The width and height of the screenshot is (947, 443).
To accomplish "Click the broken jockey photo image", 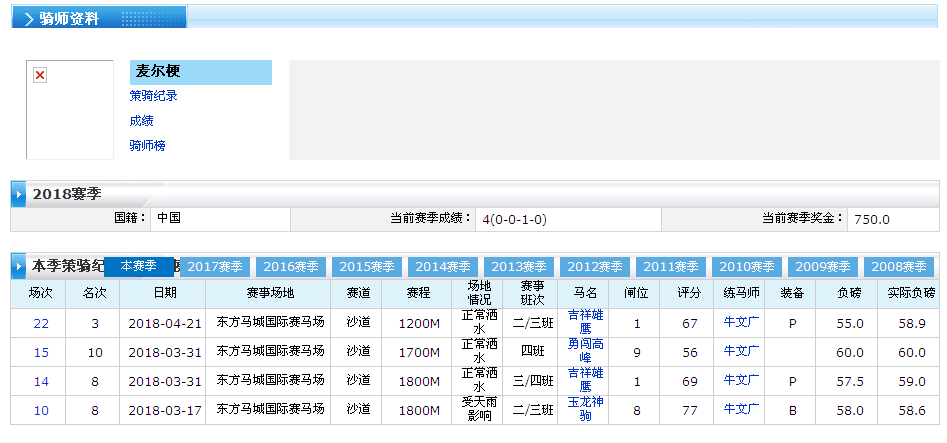I will (40, 75).
